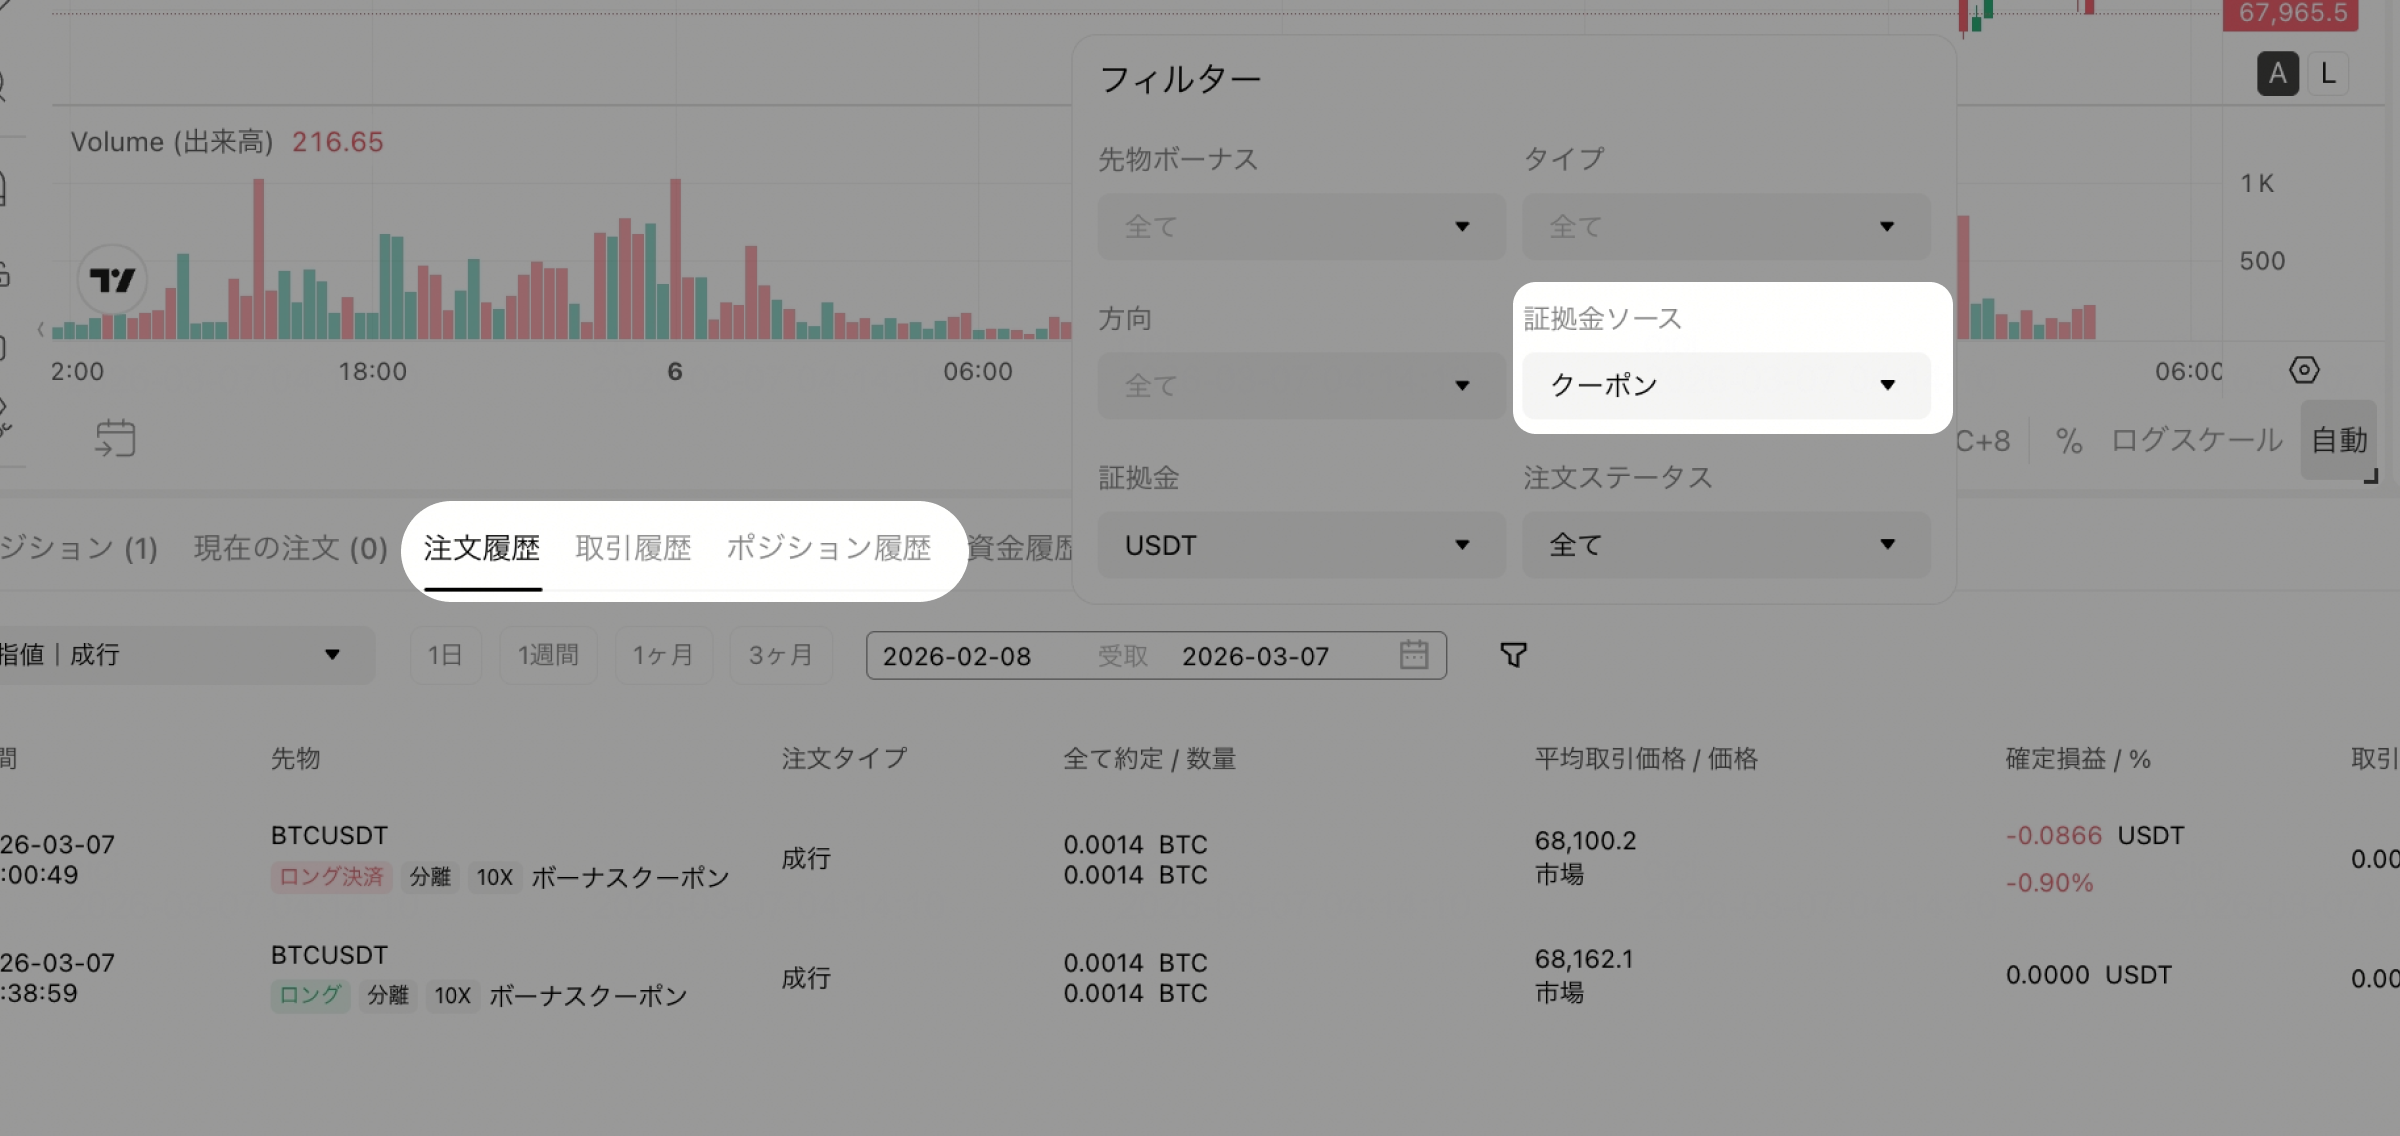Click the chart scroll-left arrow
Viewport: 2400px width, 1136px height.
tap(41, 329)
